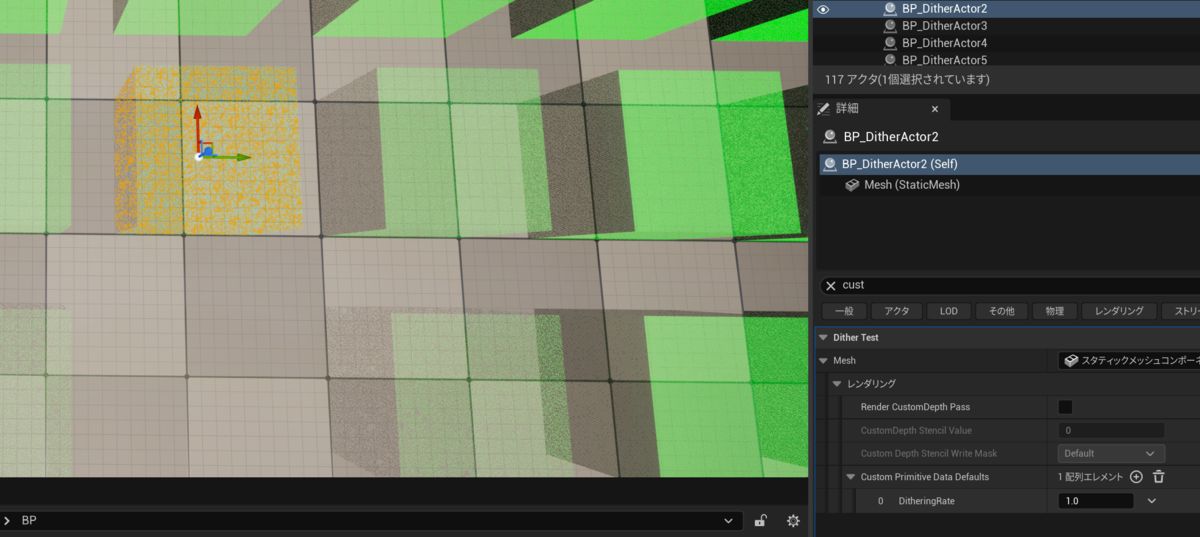Image resolution: width=1200 pixels, height=537 pixels.
Task: Toggle visibility eye for BP_DitherActor2
Action: click(x=823, y=9)
